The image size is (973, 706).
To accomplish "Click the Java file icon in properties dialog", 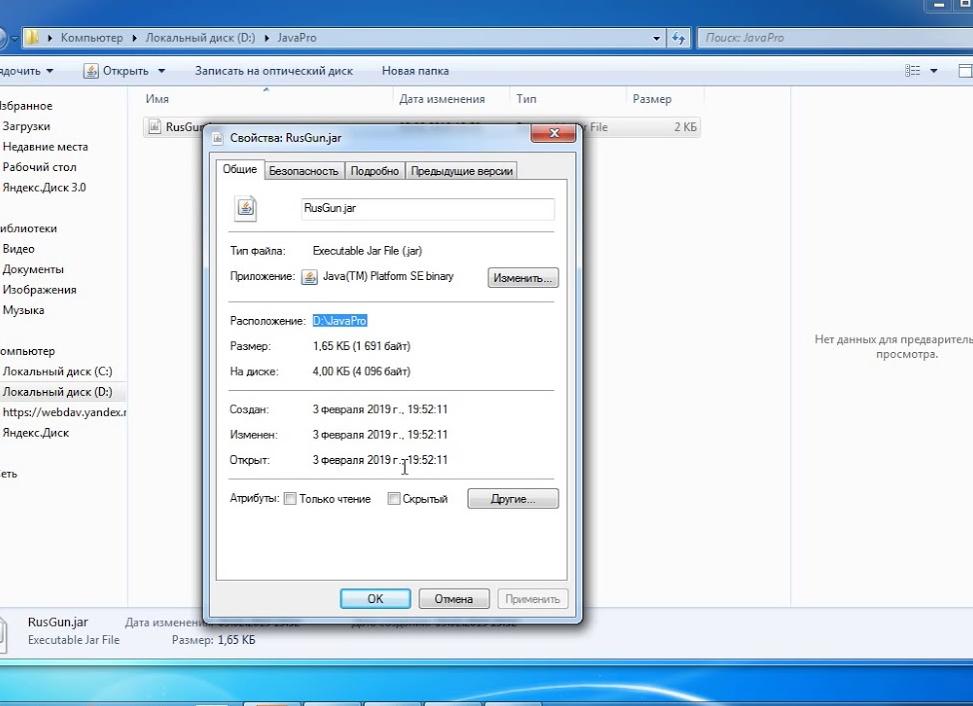I will tap(245, 208).
